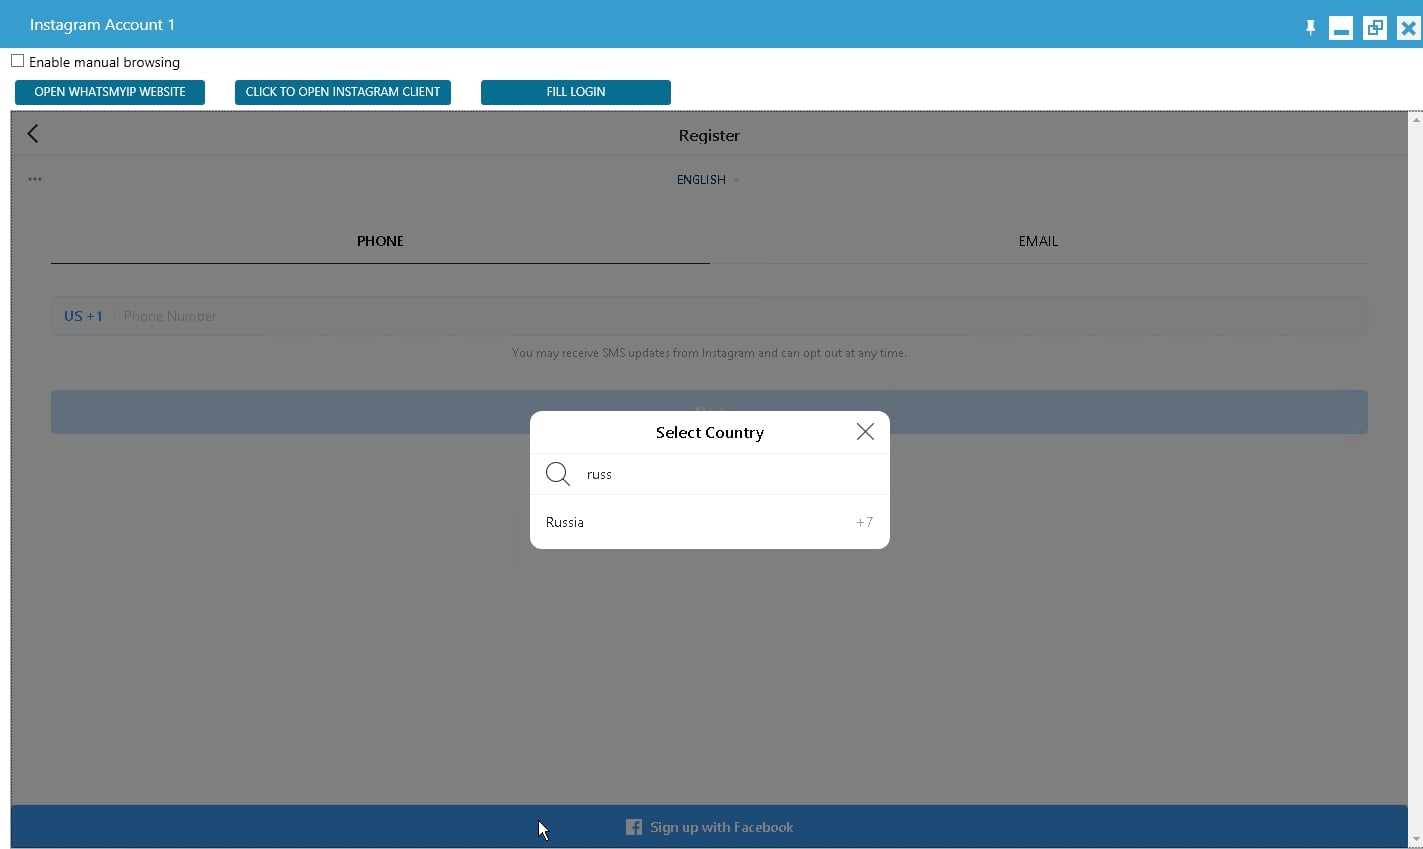Screen dimensions: 1423x849
Task: Click to open Instagram client button
Action: (x=343, y=92)
